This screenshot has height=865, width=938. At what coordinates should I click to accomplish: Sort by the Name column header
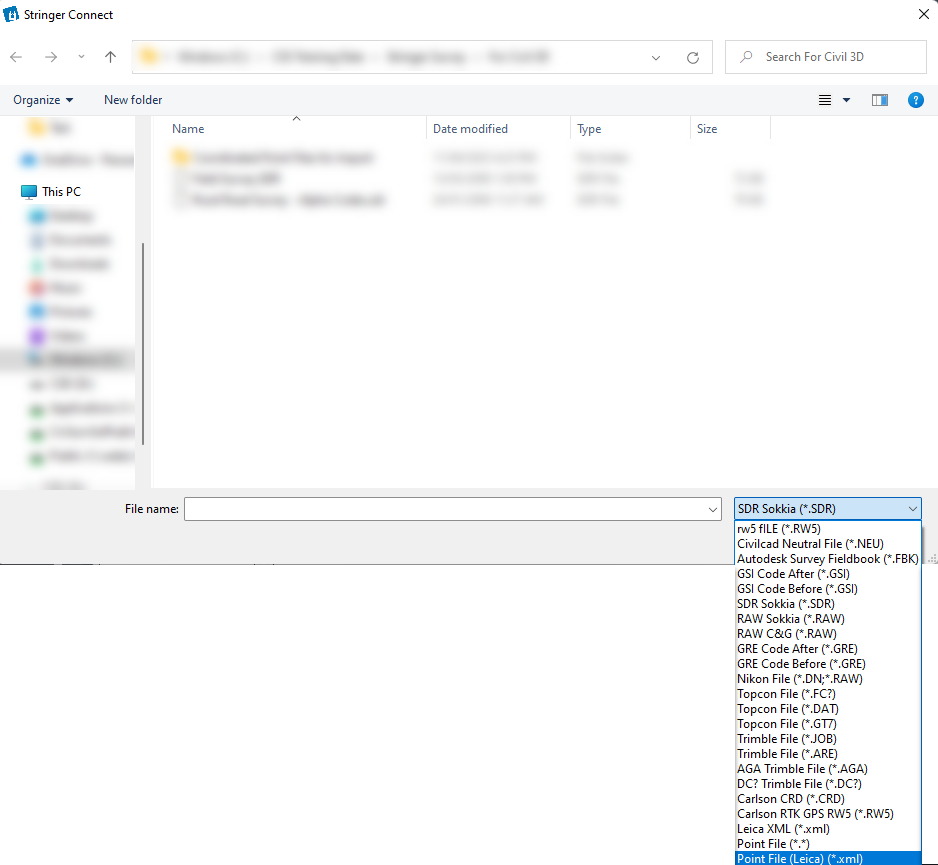(x=290, y=129)
